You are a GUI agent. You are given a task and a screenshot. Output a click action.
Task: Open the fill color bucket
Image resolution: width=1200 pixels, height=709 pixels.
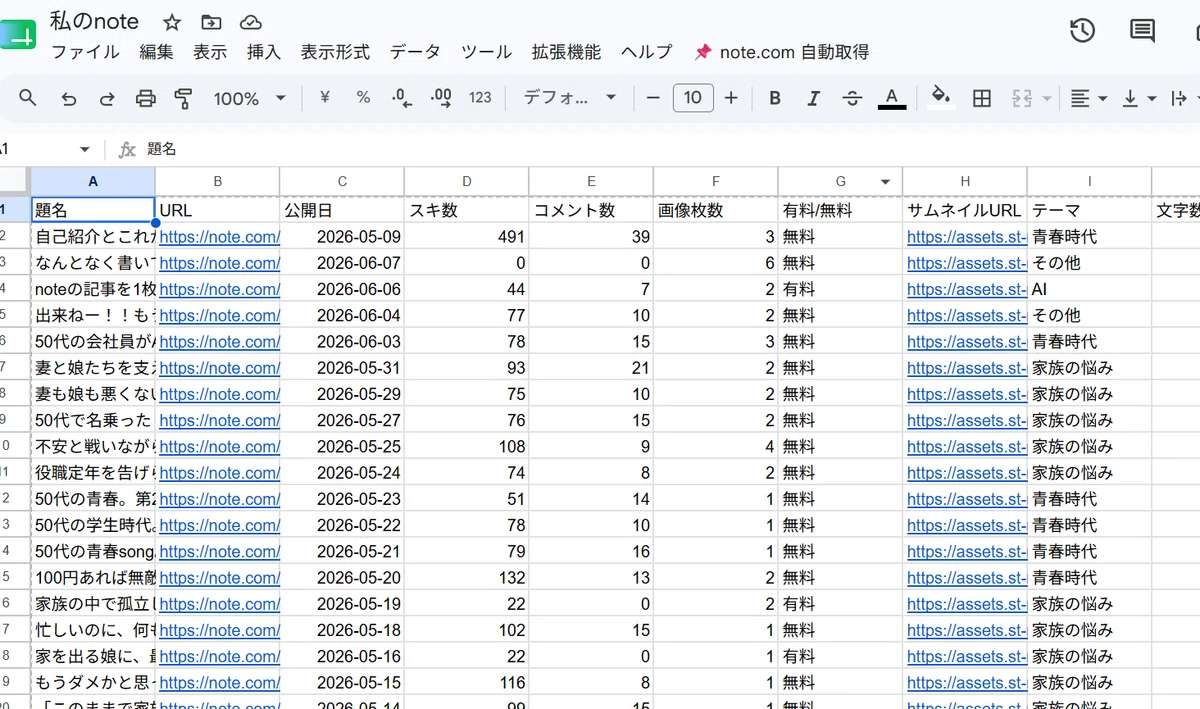(941, 97)
